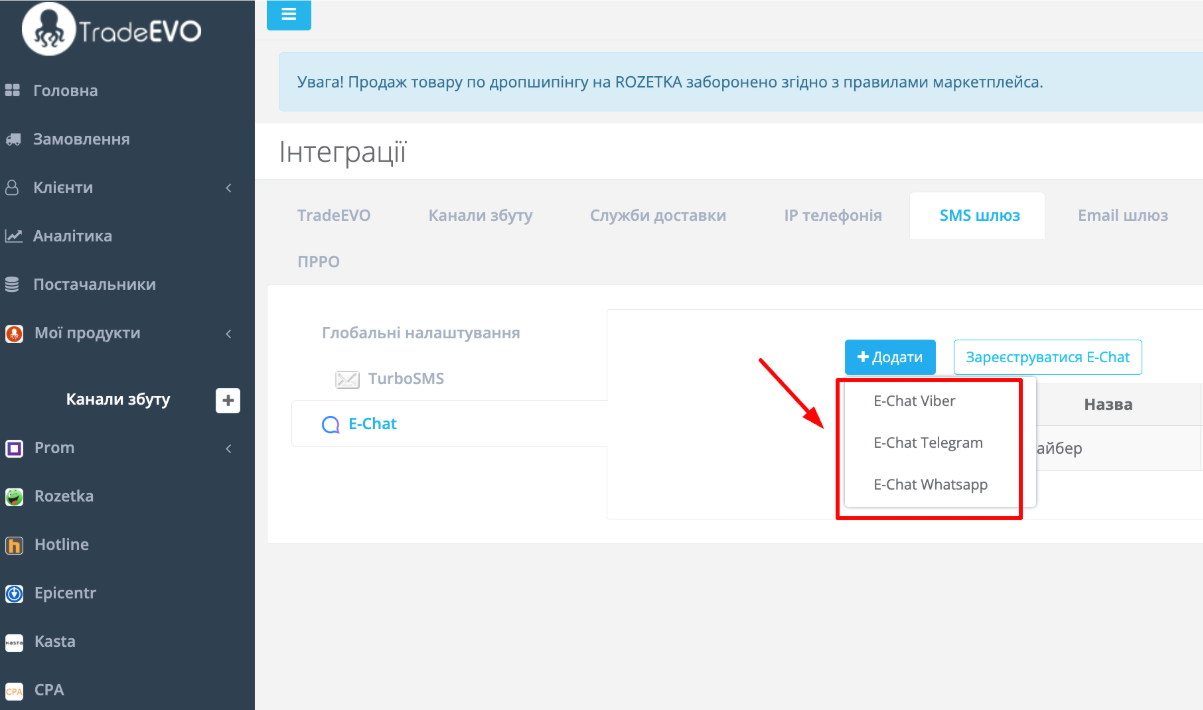This screenshot has width=1203, height=710.
Task: Choose E-Chat Viber from dropdown
Action: tap(915, 401)
